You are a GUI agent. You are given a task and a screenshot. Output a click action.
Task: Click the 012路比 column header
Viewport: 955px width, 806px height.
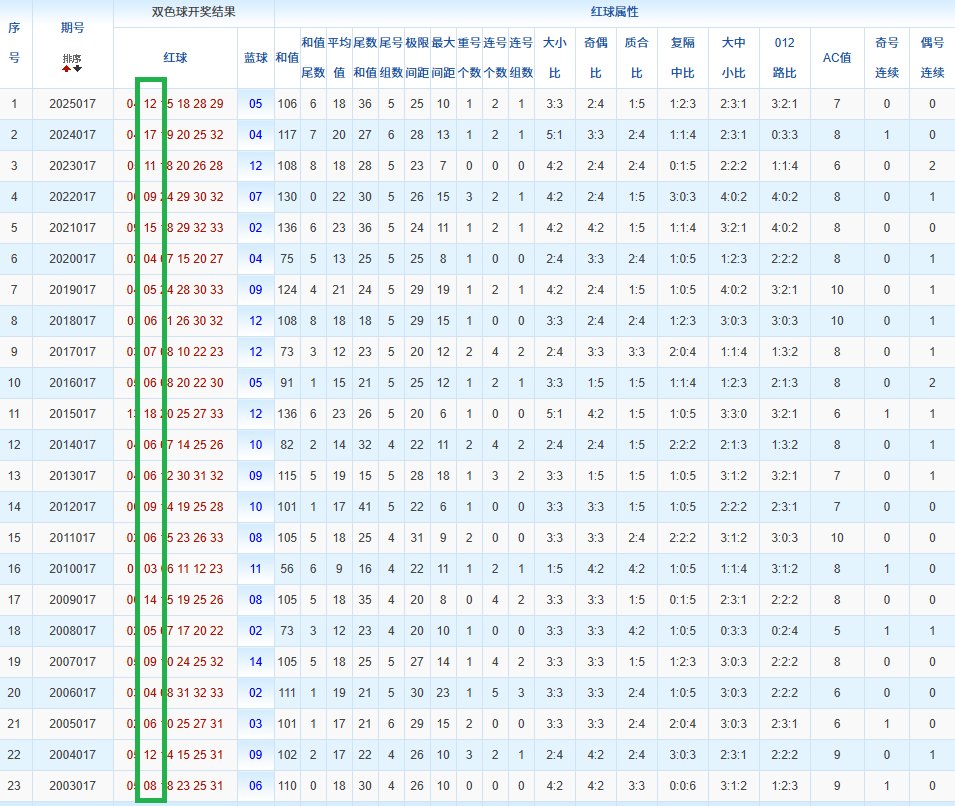pyautogui.click(x=784, y=57)
